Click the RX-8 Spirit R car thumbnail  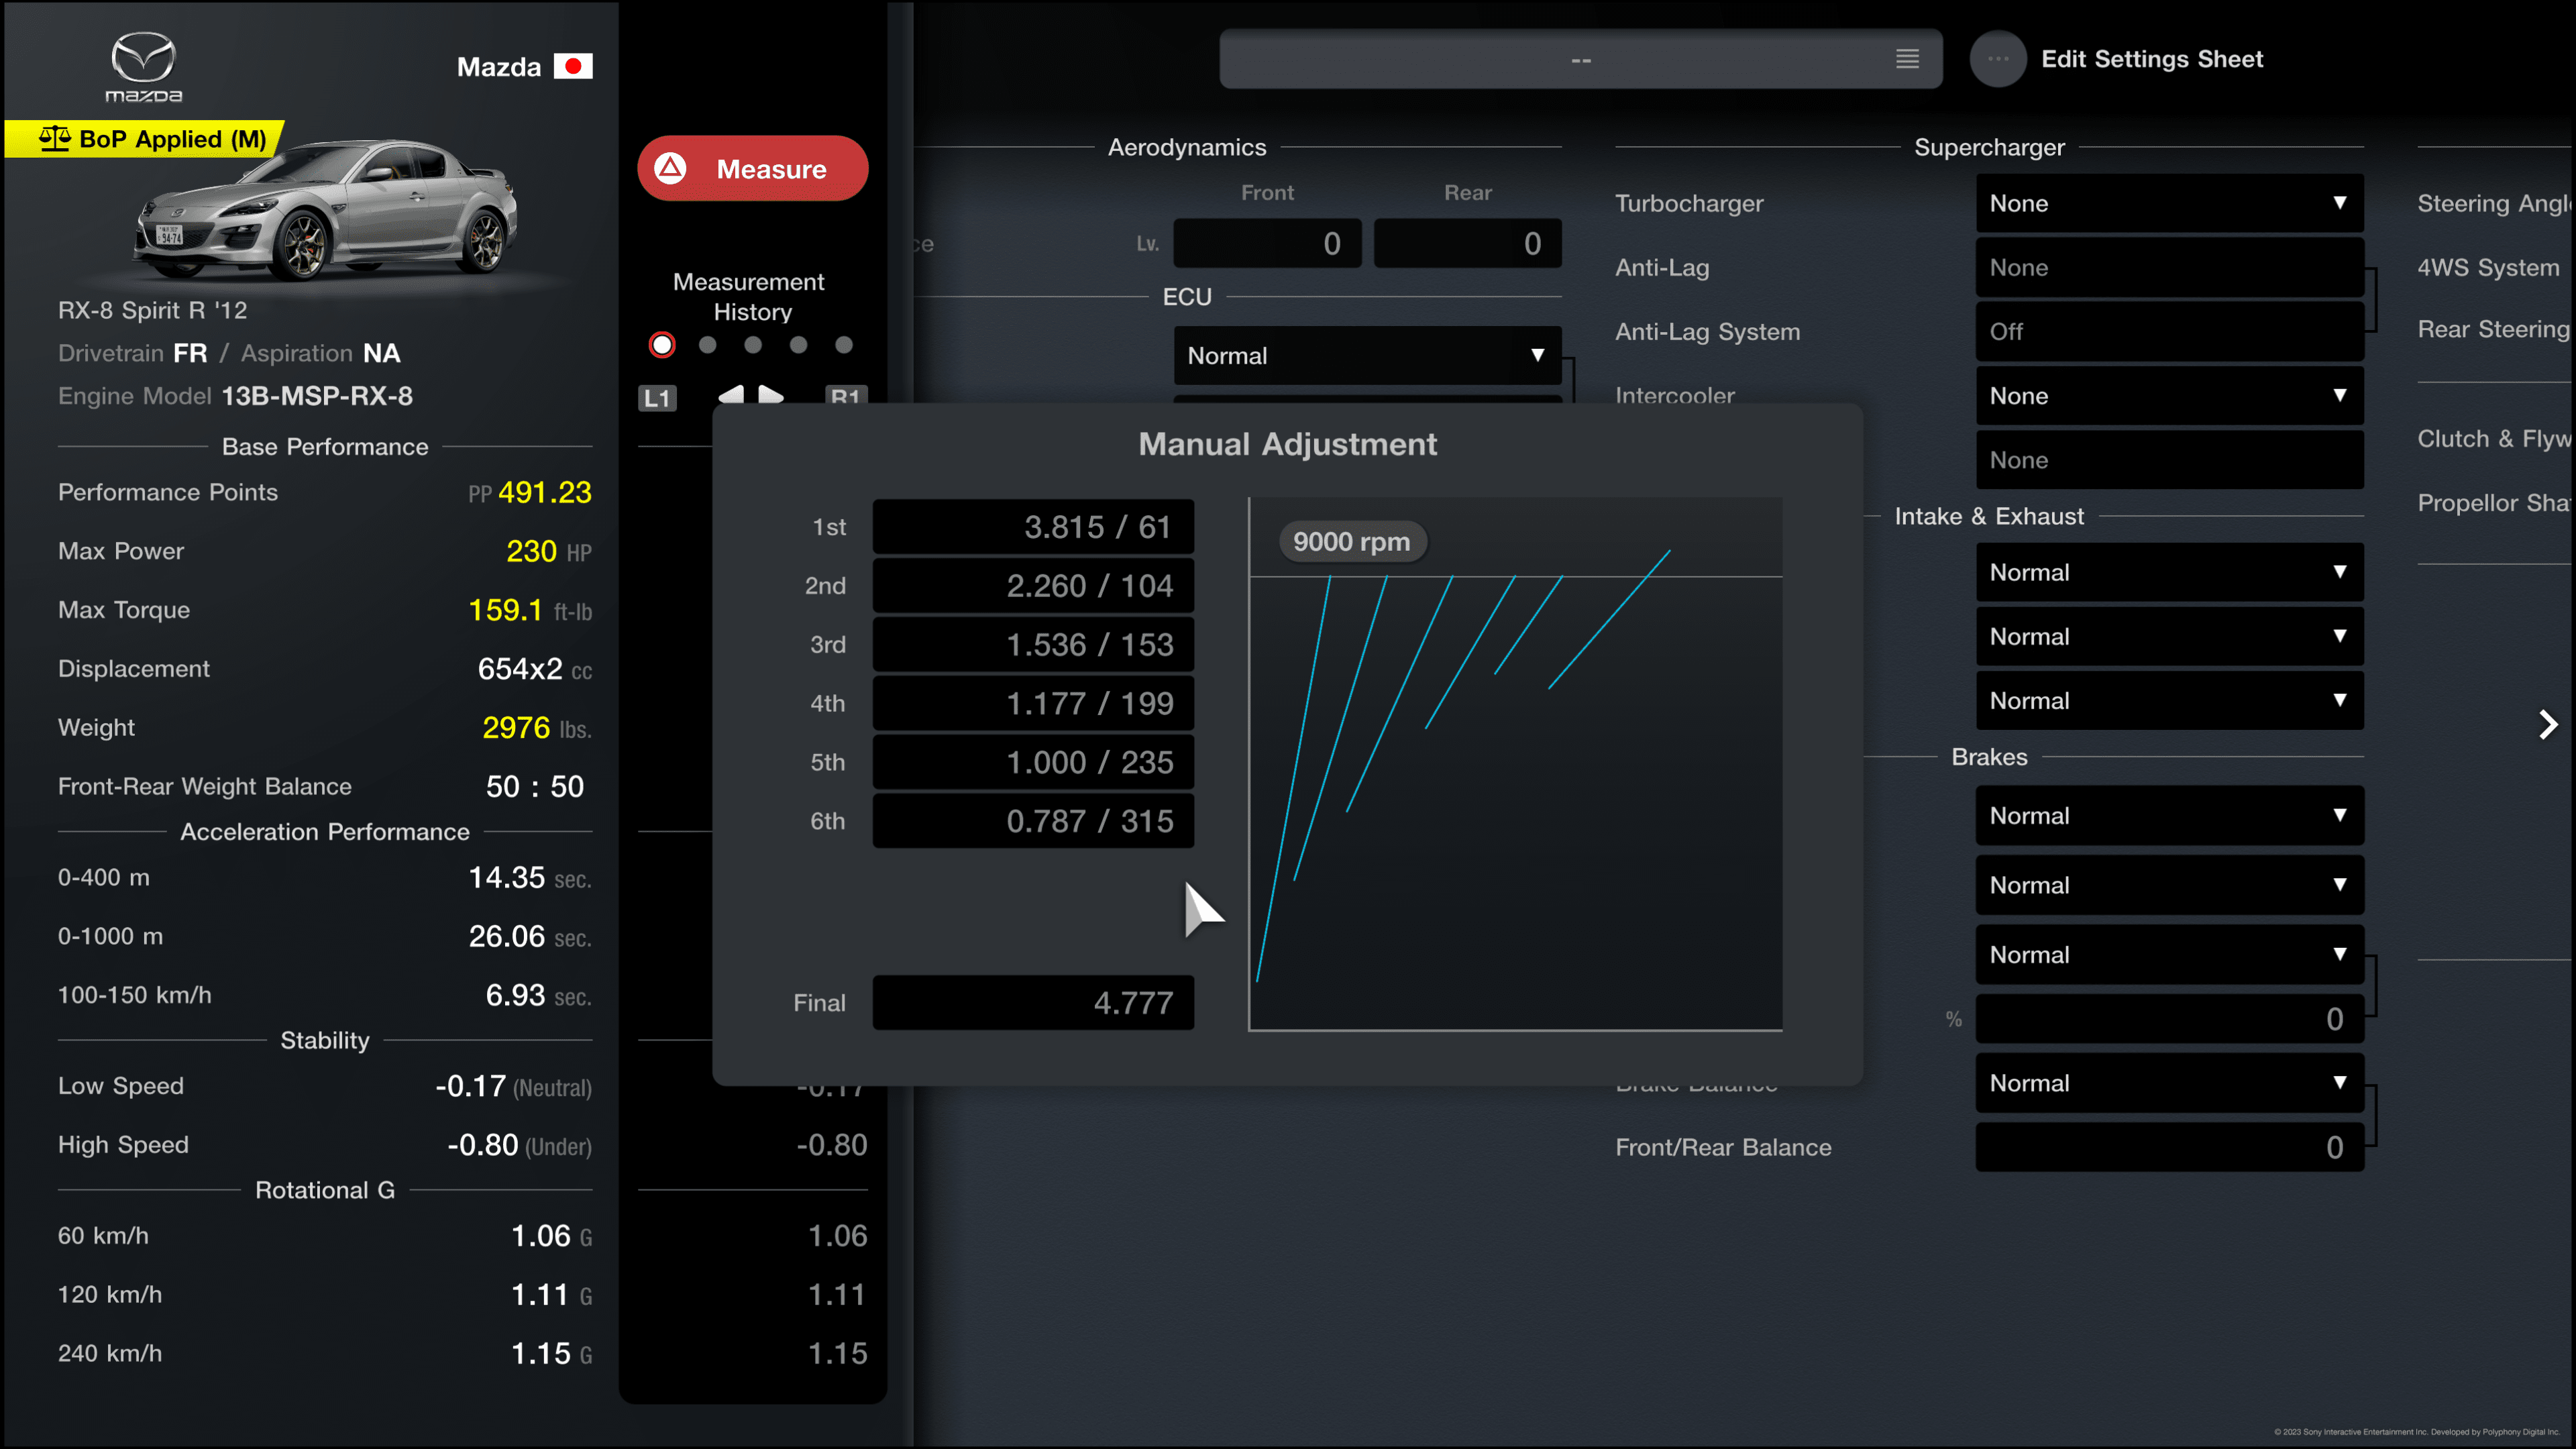(x=325, y=210)
